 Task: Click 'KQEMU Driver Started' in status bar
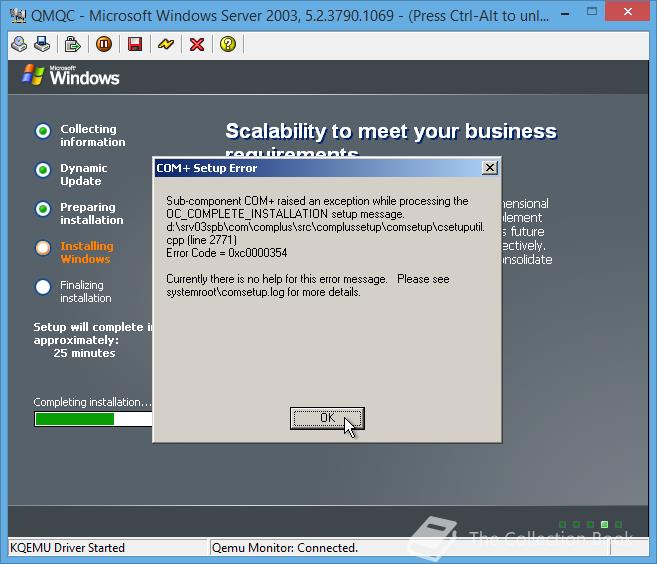67,548
